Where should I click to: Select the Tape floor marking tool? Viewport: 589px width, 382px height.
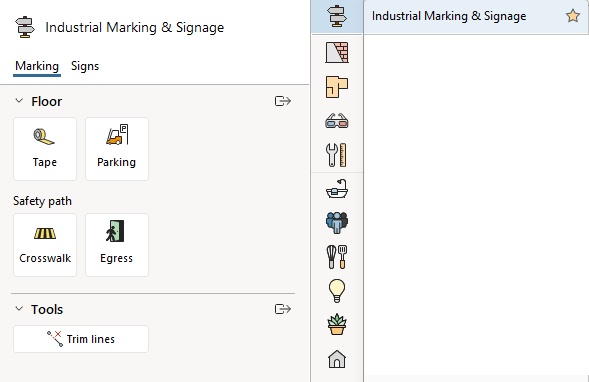(45, 149)
